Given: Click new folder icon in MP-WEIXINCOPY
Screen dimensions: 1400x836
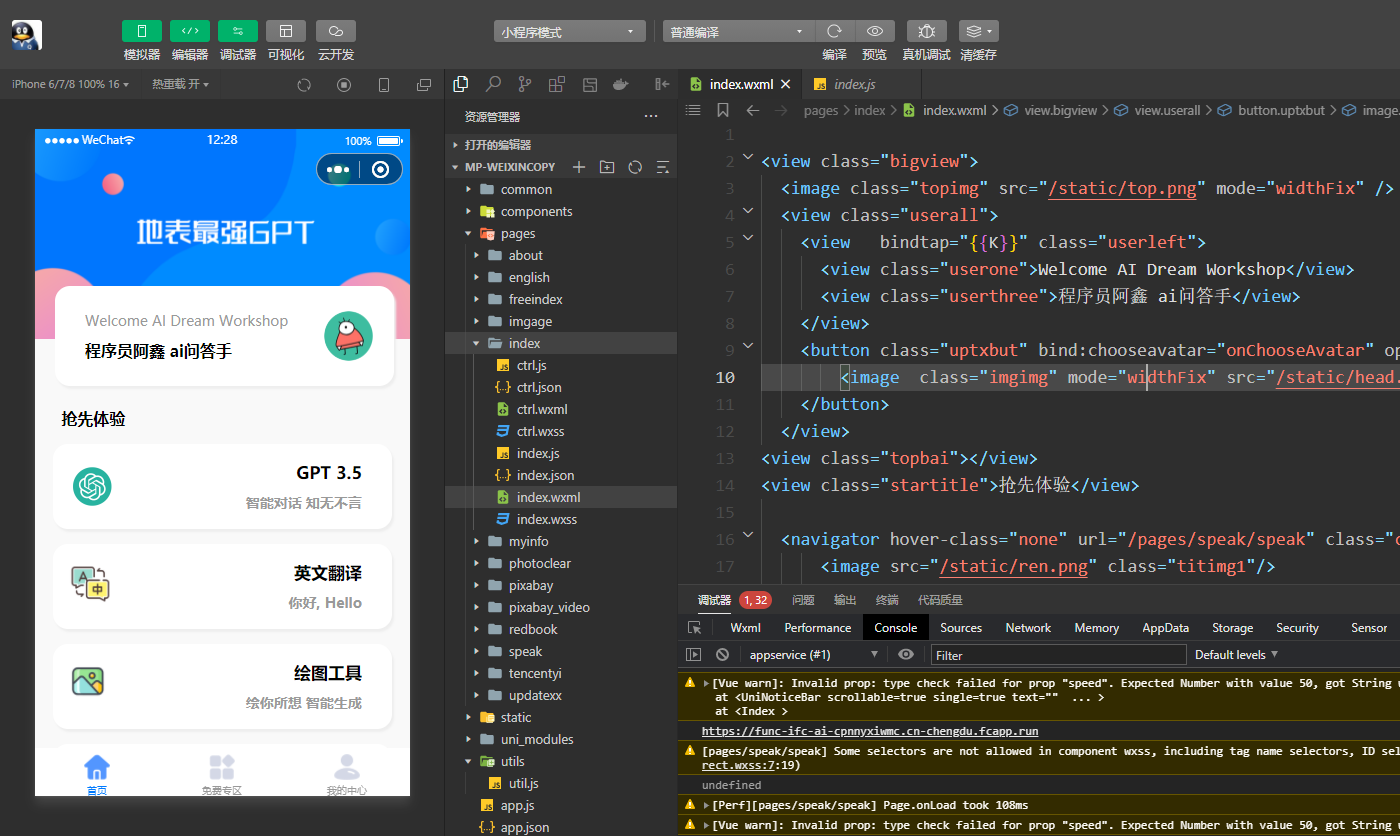Looking at the screenshot, I should click(606, 167).
